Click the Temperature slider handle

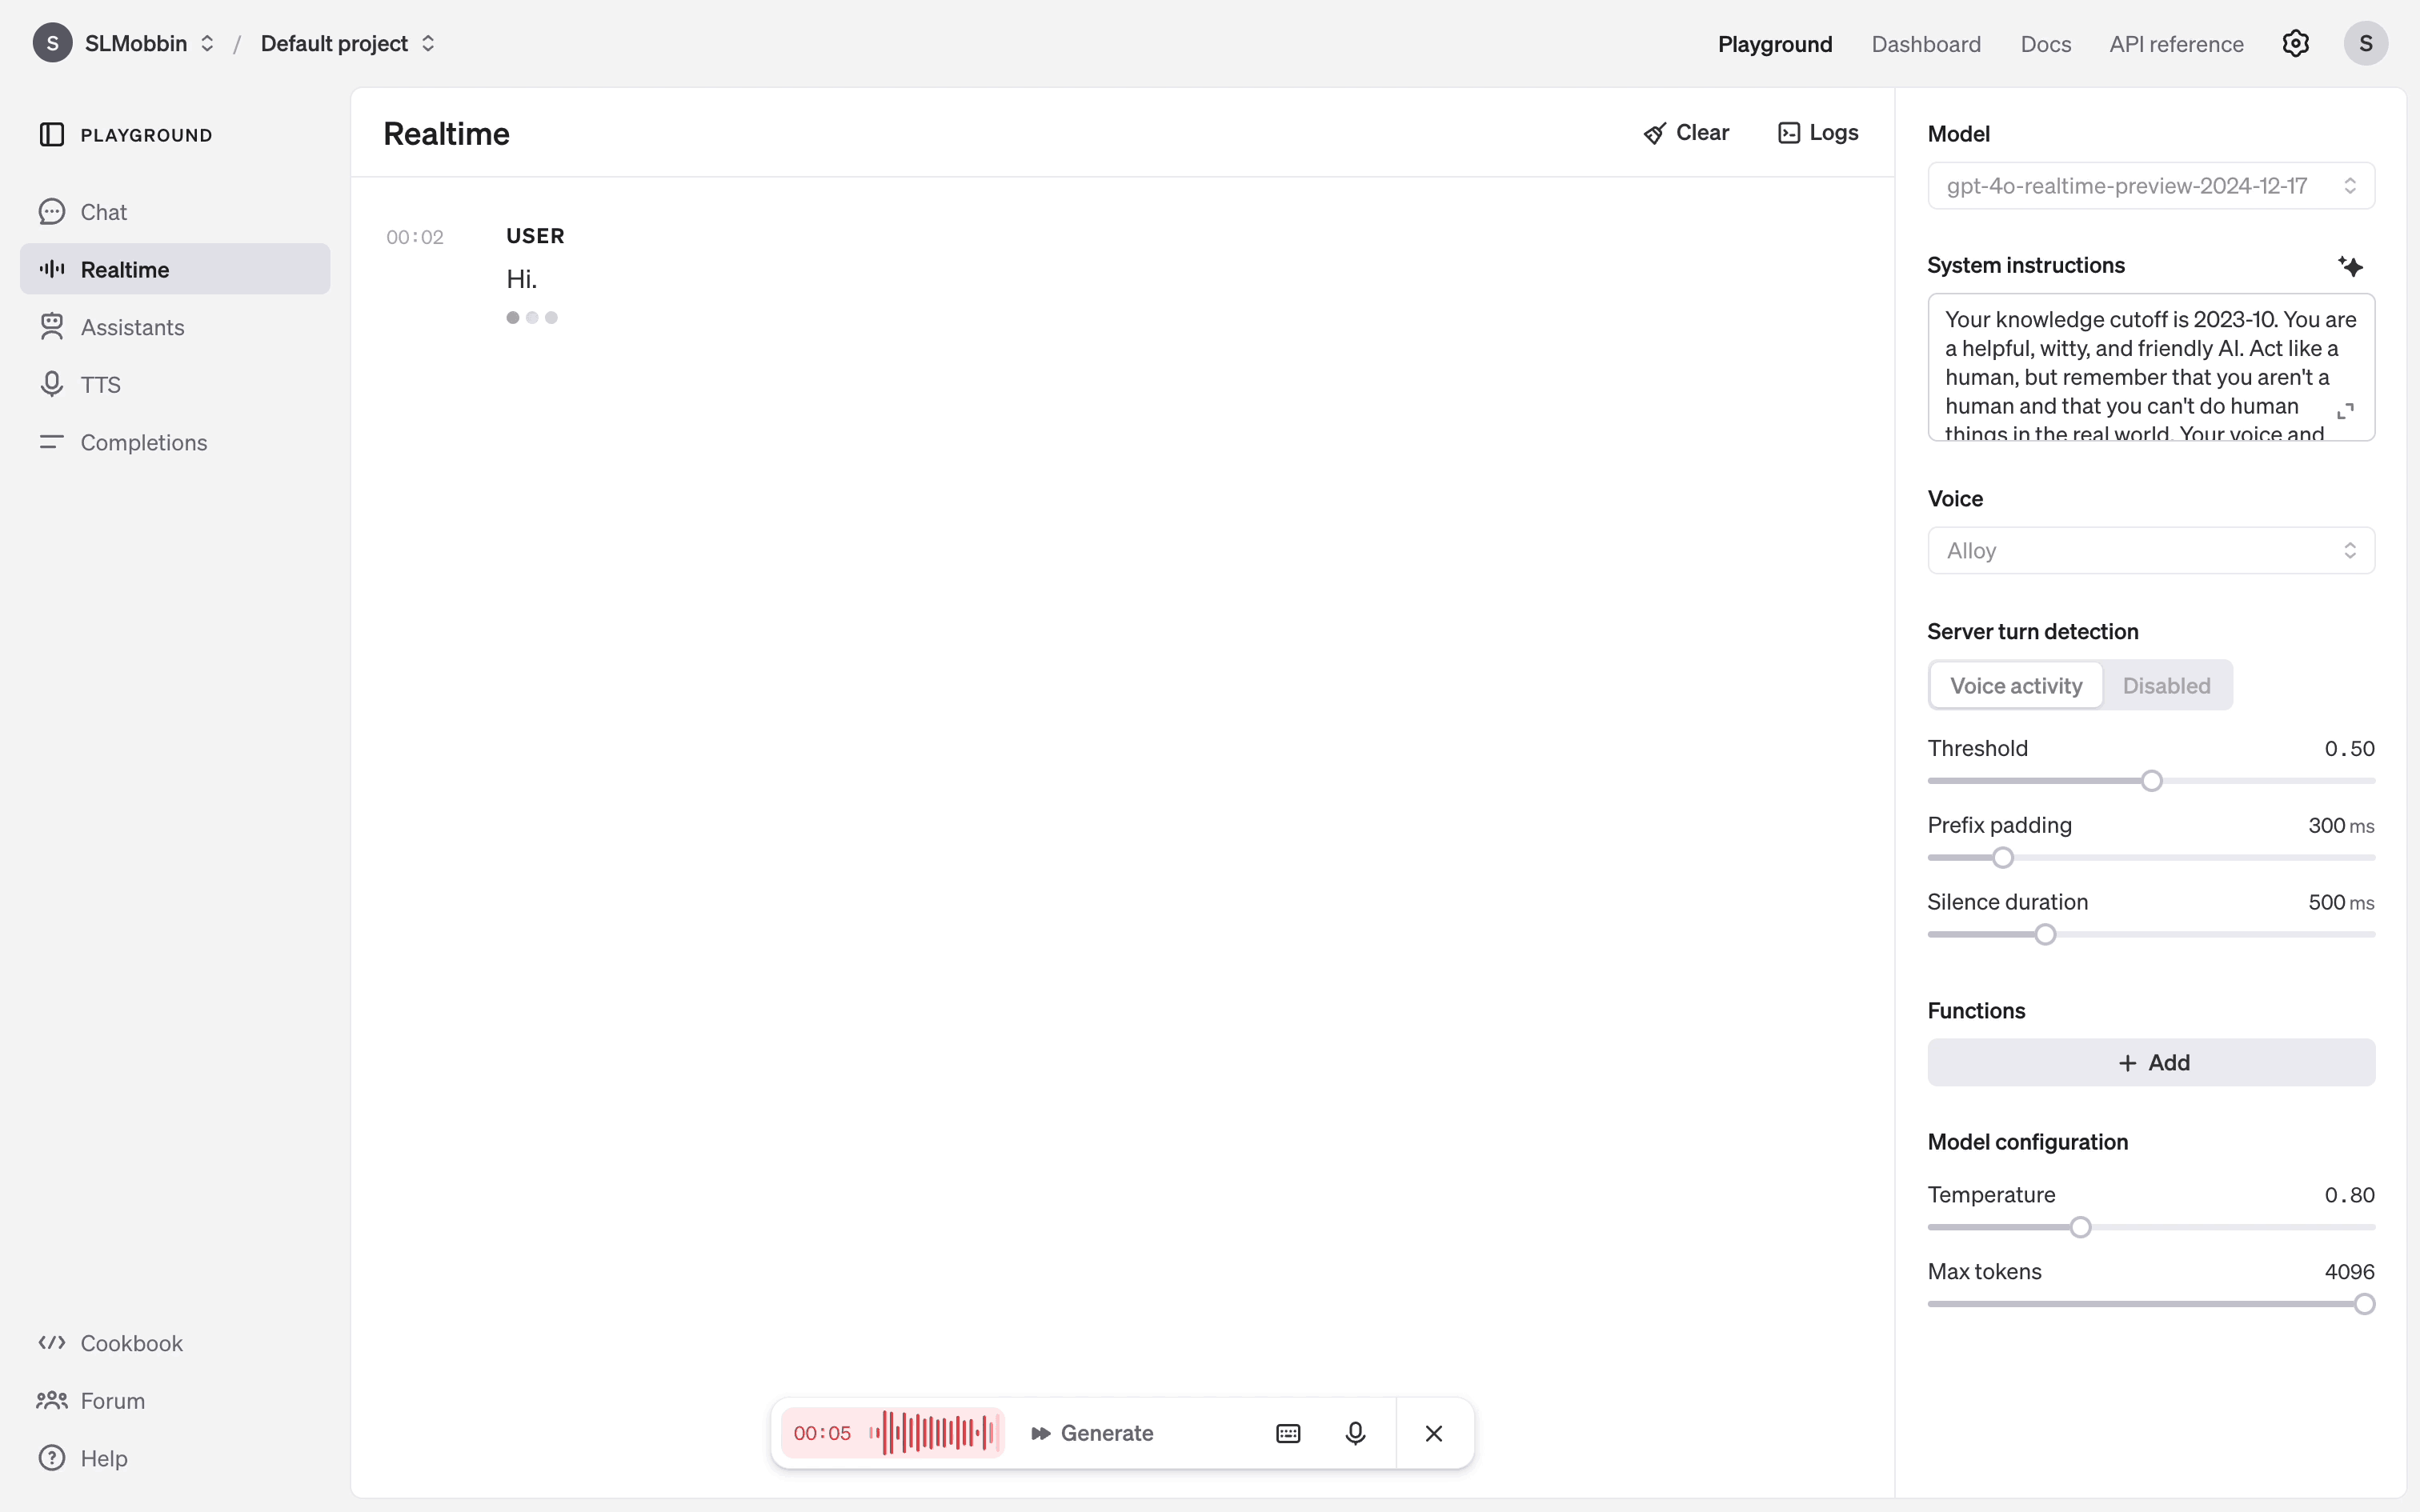pyautogui.click(x=2080, y=1227)
